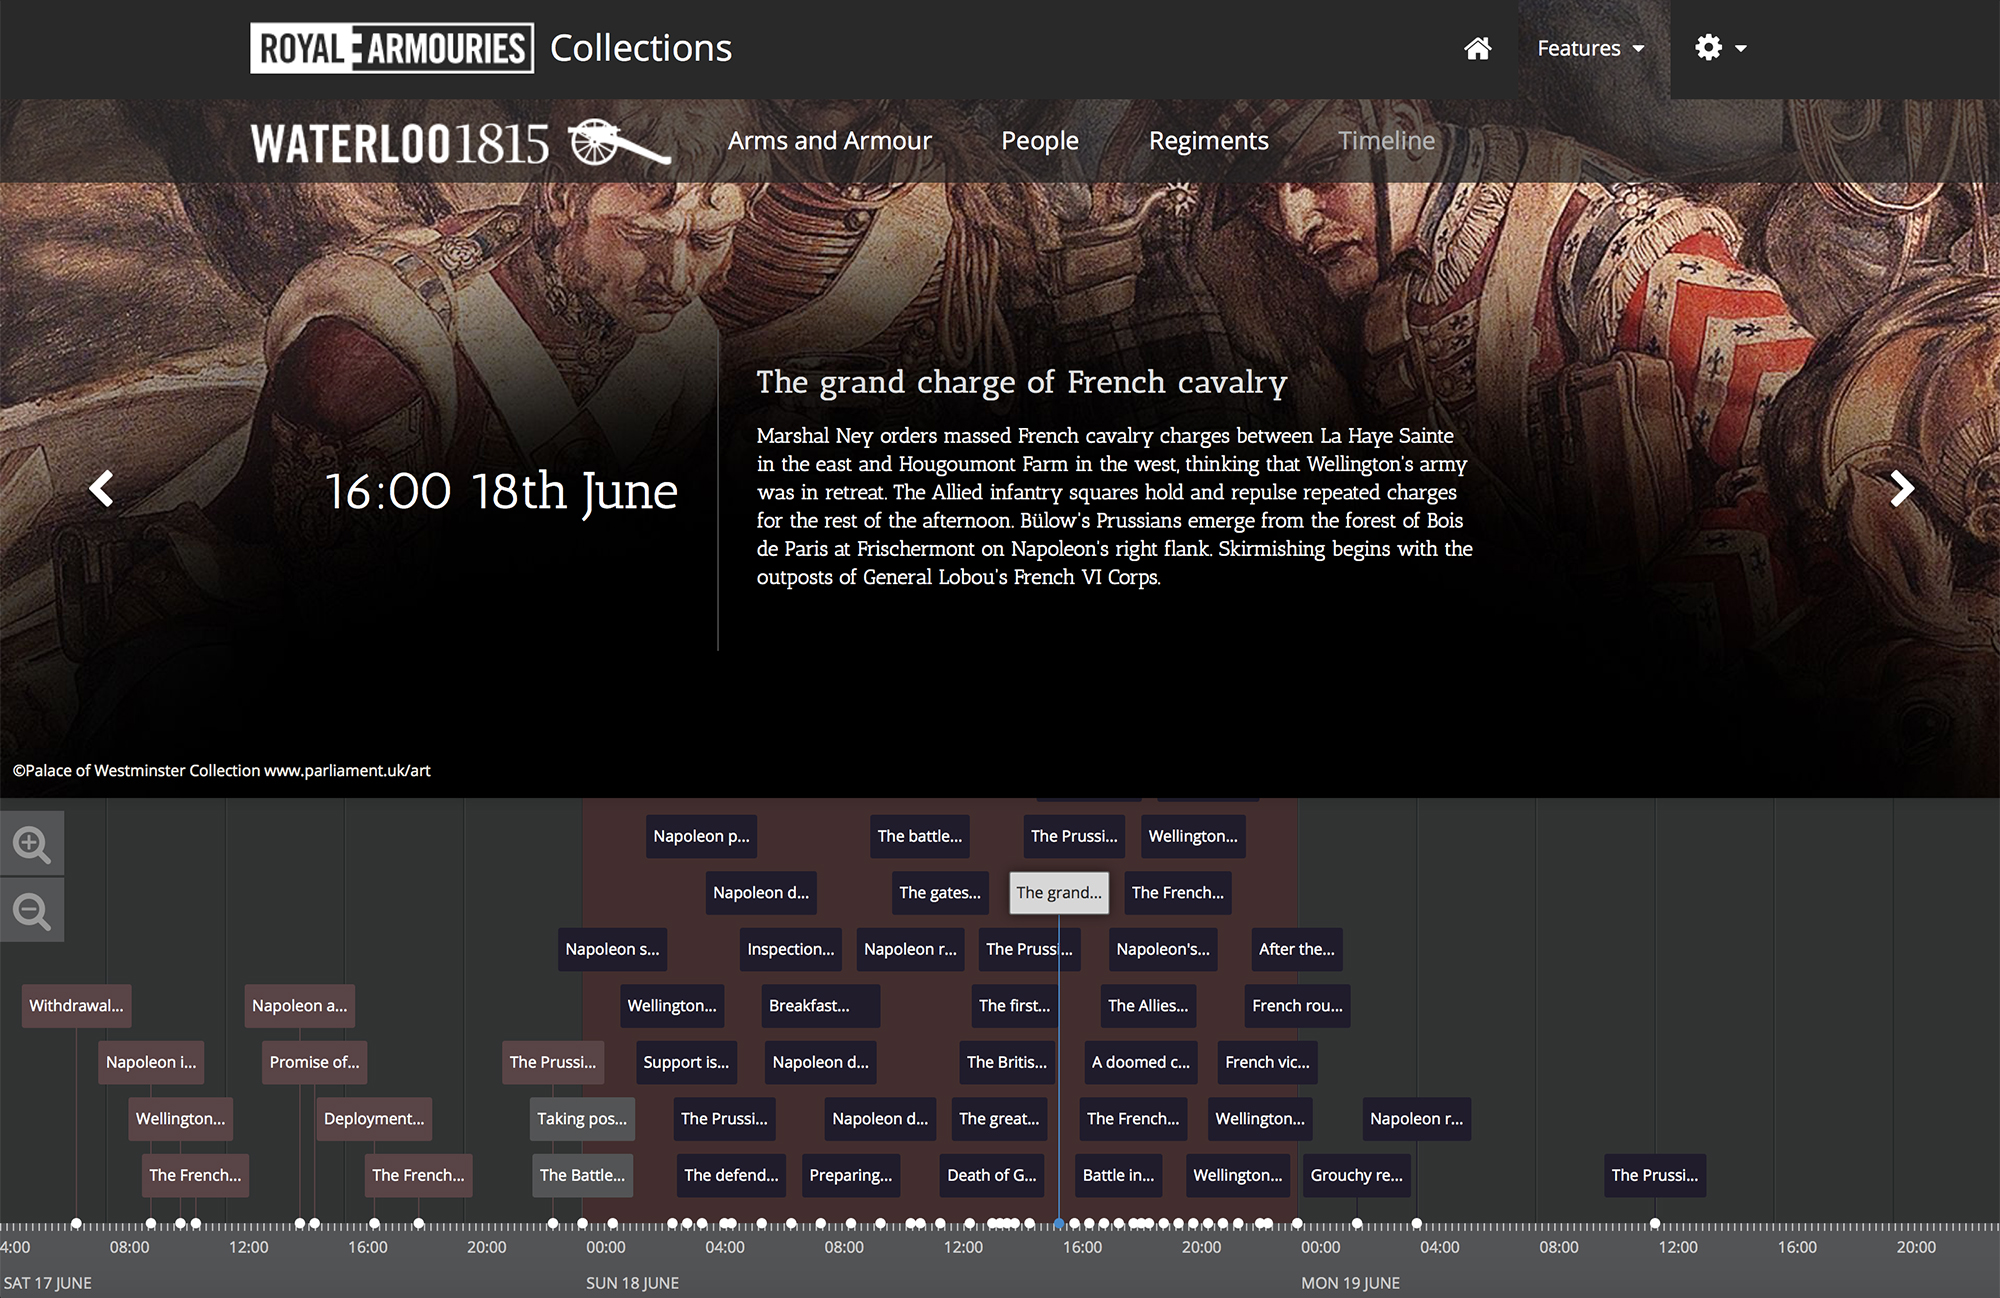Viewport: 2000px width, 1298px height.
Task: Select the 'Napoleon p...' timeline event
Action: 701,836
